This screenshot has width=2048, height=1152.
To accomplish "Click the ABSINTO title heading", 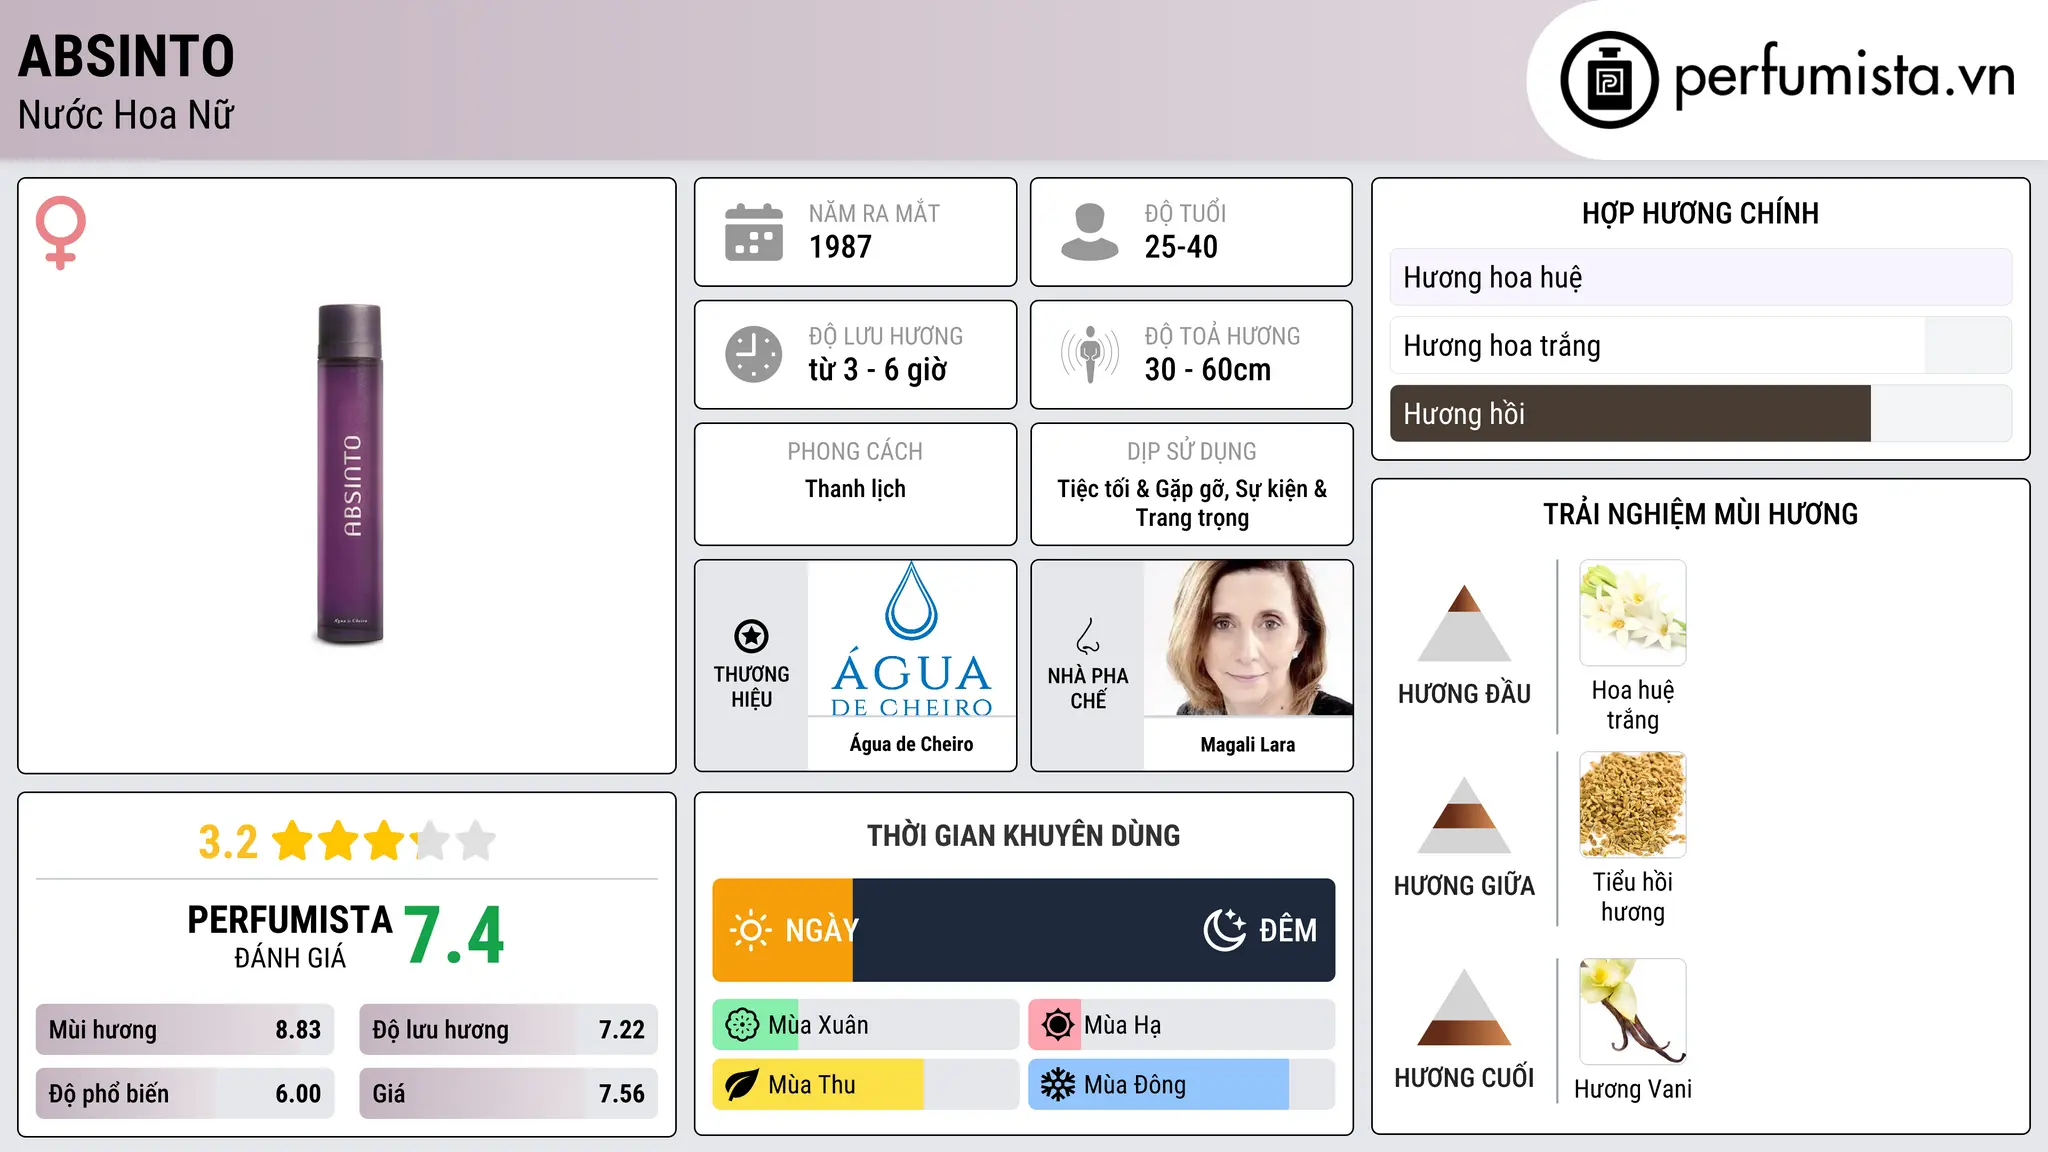I will [x=126, y=56].
